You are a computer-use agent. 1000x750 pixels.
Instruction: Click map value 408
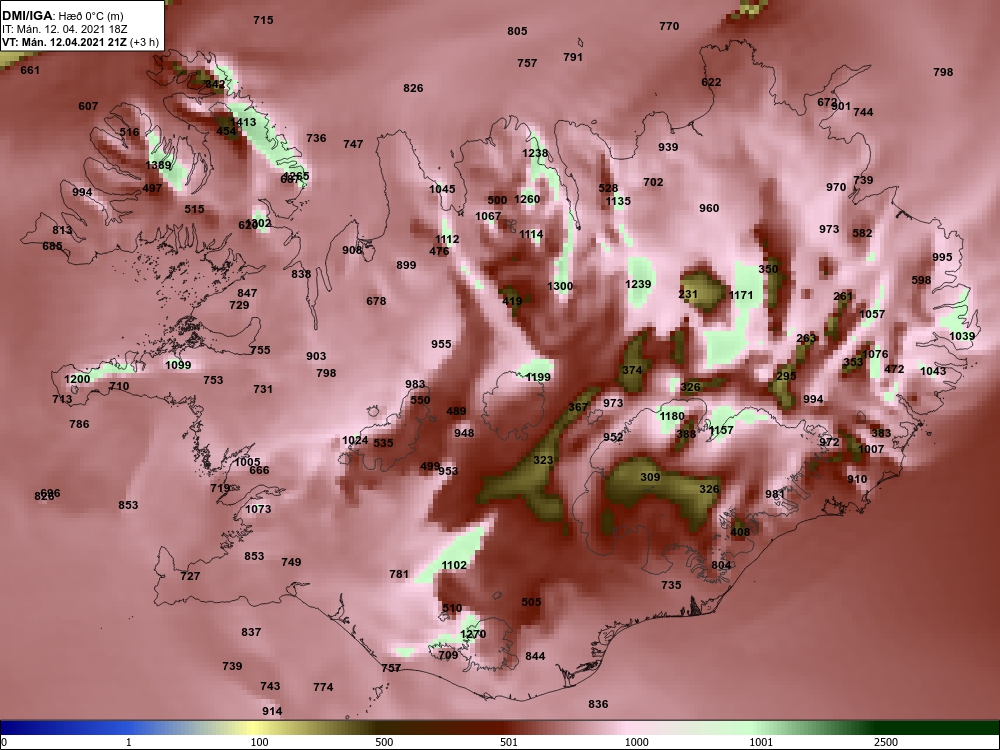(740, 532)
